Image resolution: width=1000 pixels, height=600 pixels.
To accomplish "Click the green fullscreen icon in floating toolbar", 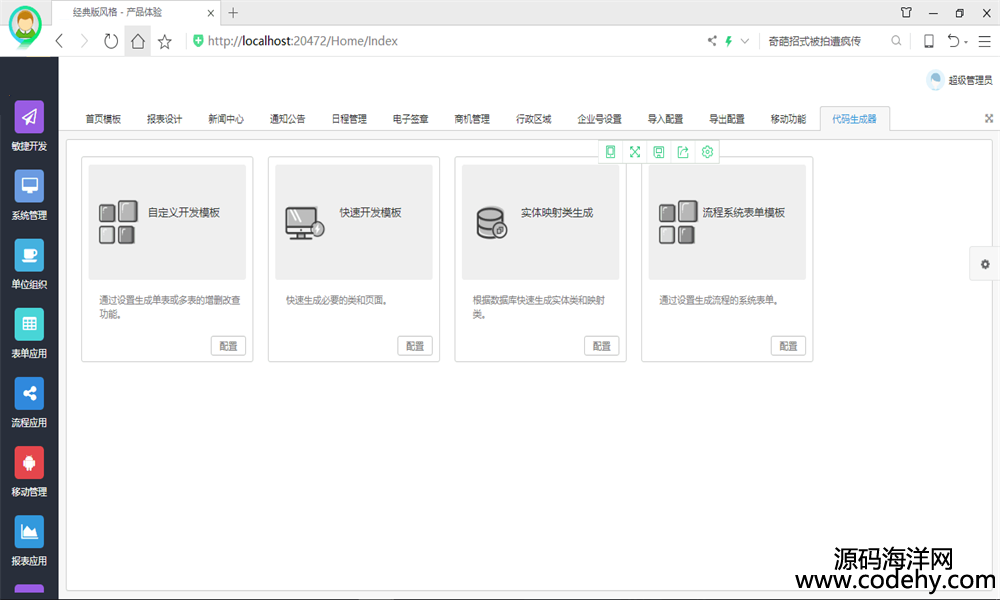I will tap(634, 152).
